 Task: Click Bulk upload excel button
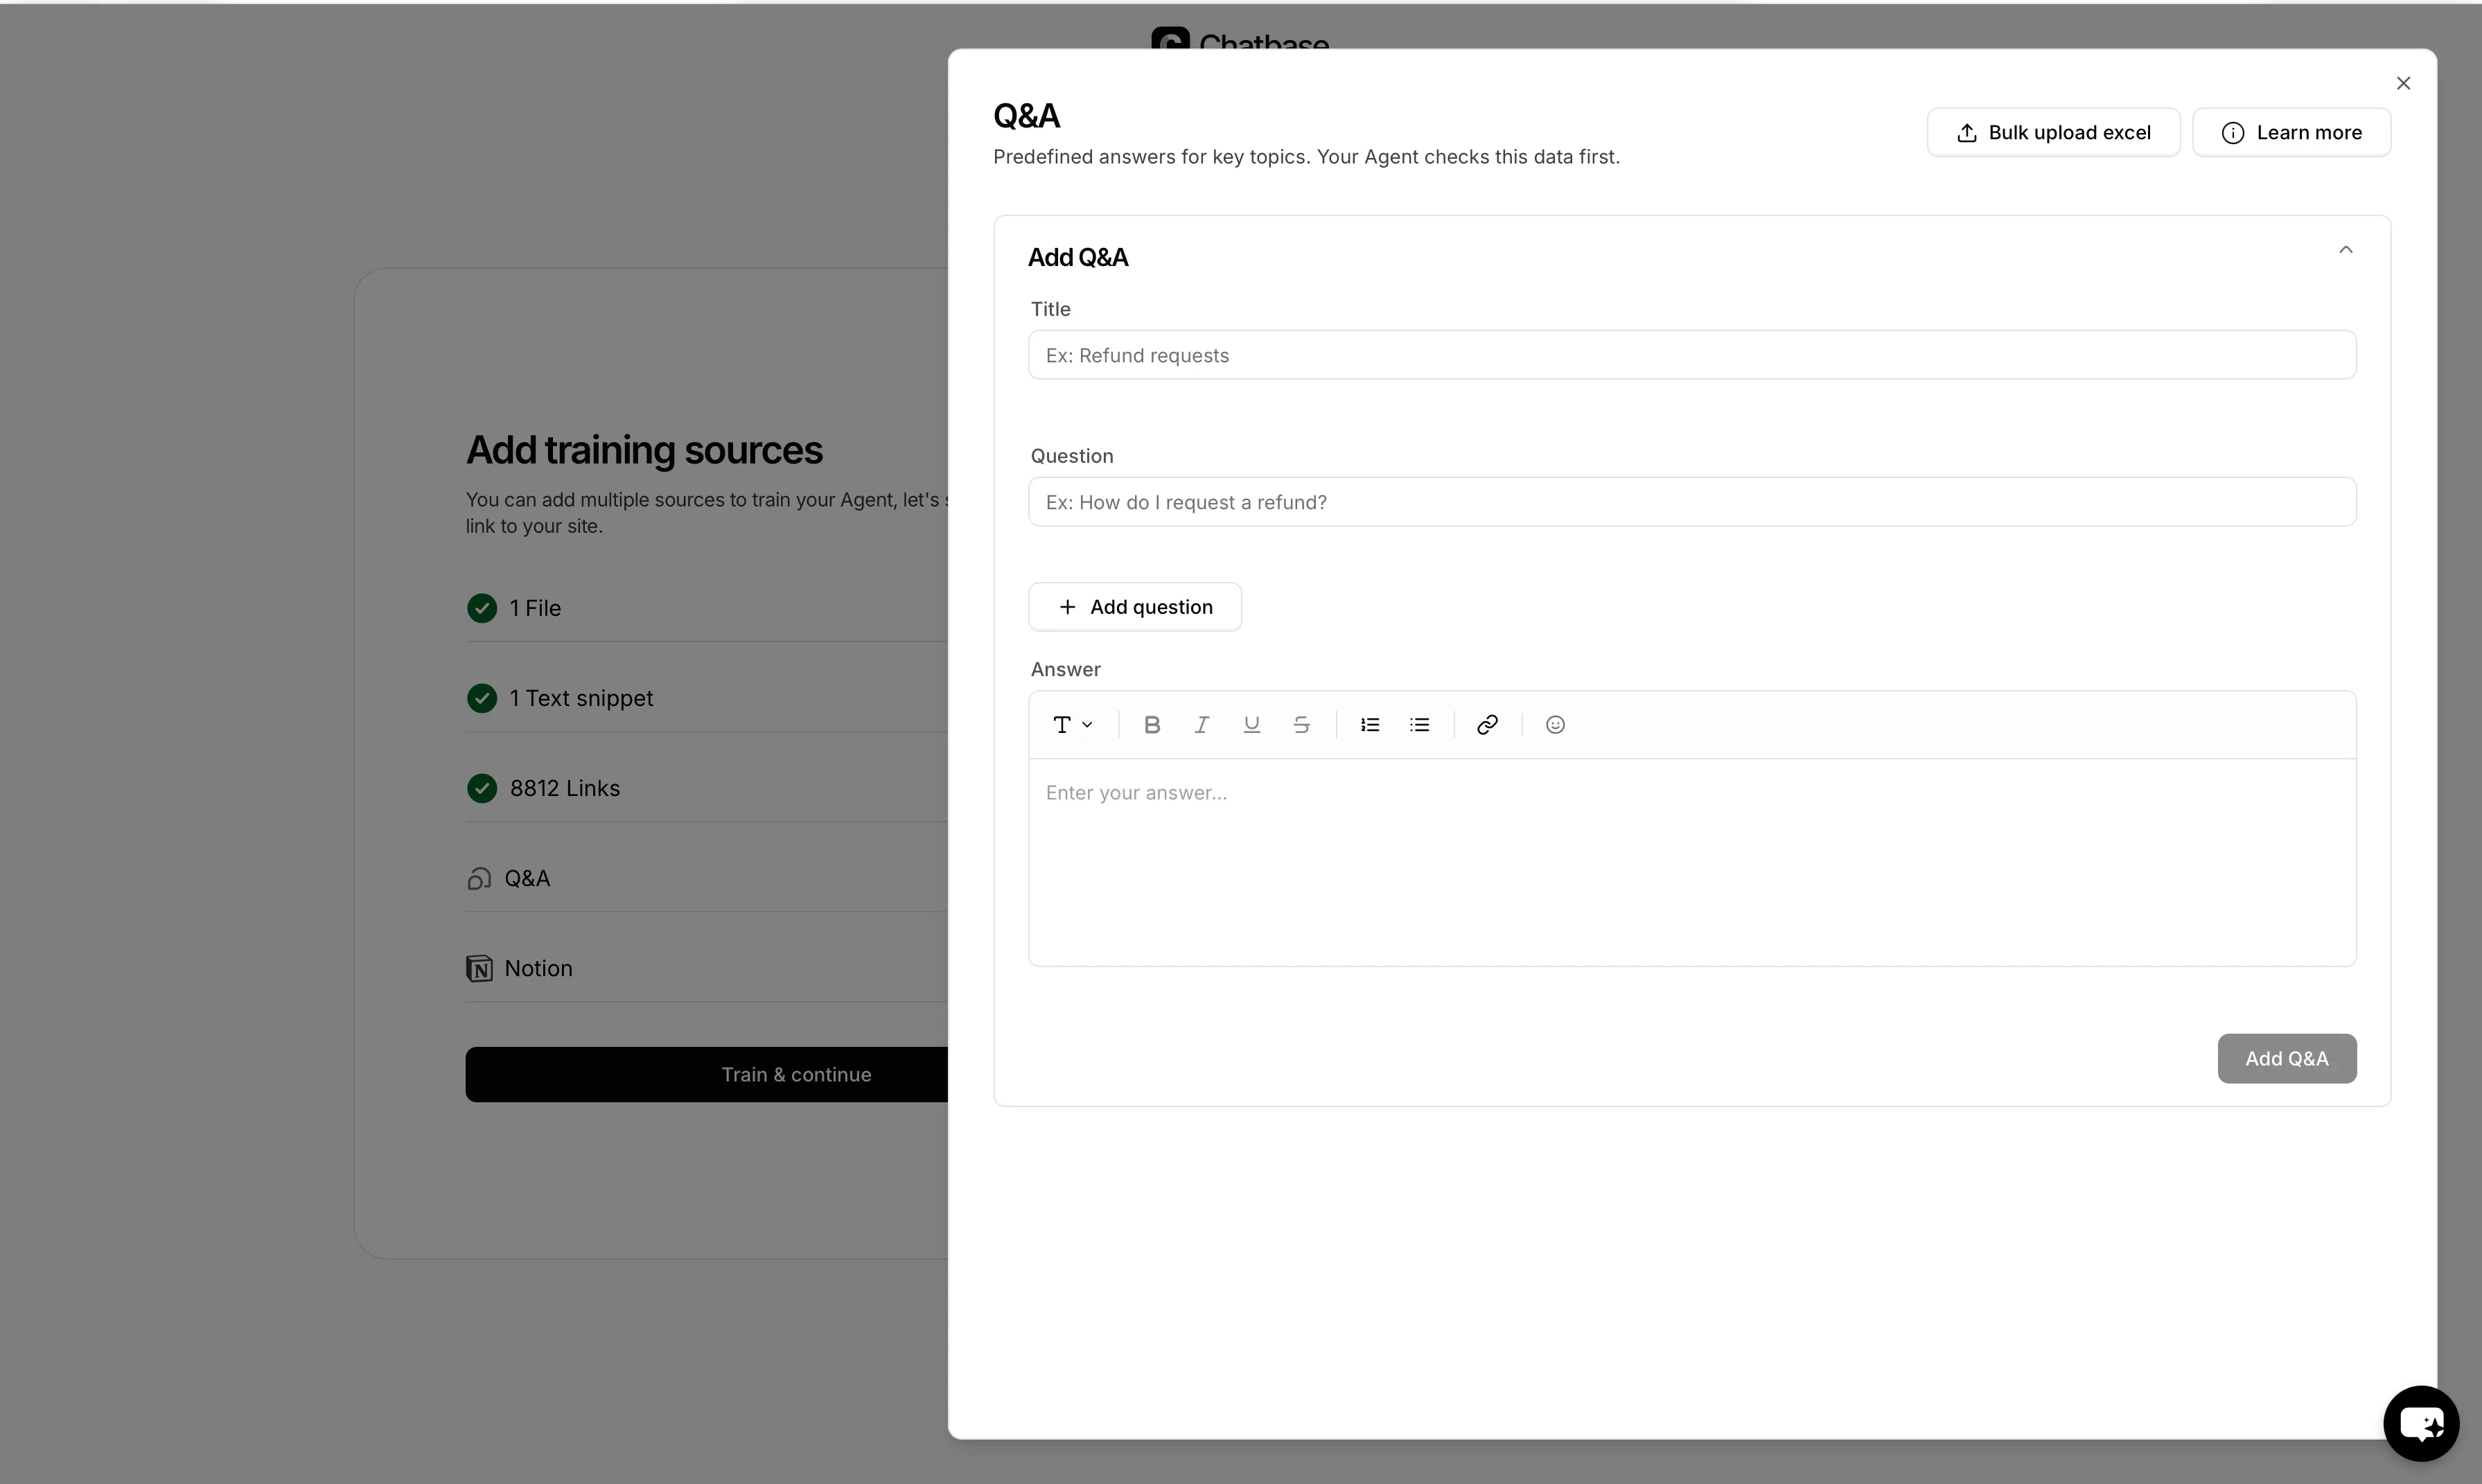[2053, 133]
